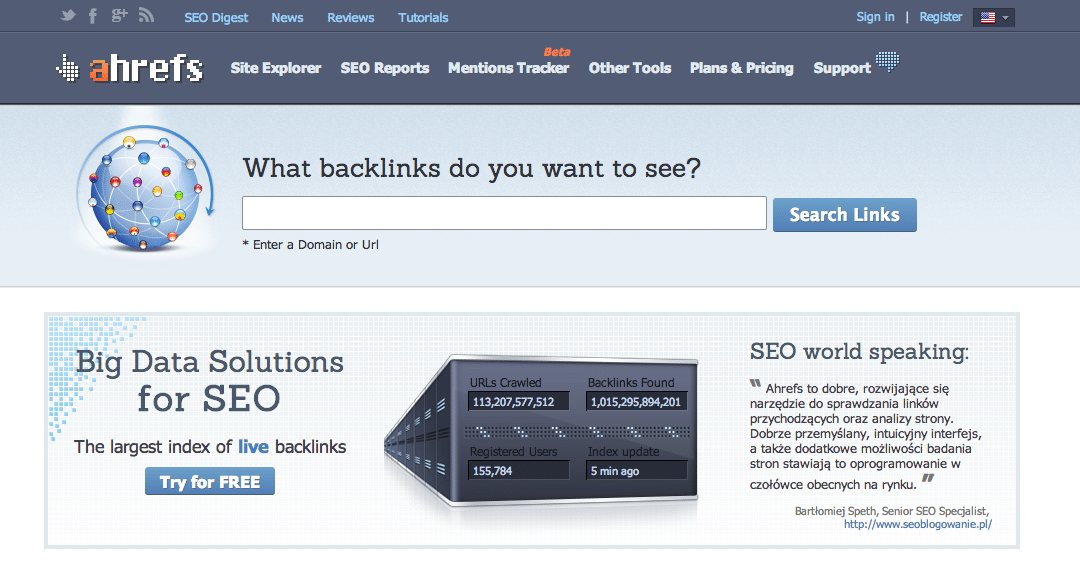
Task: Click the 'Big Data Solutions for SEO' heading
Action: click(x=209, y=380)
